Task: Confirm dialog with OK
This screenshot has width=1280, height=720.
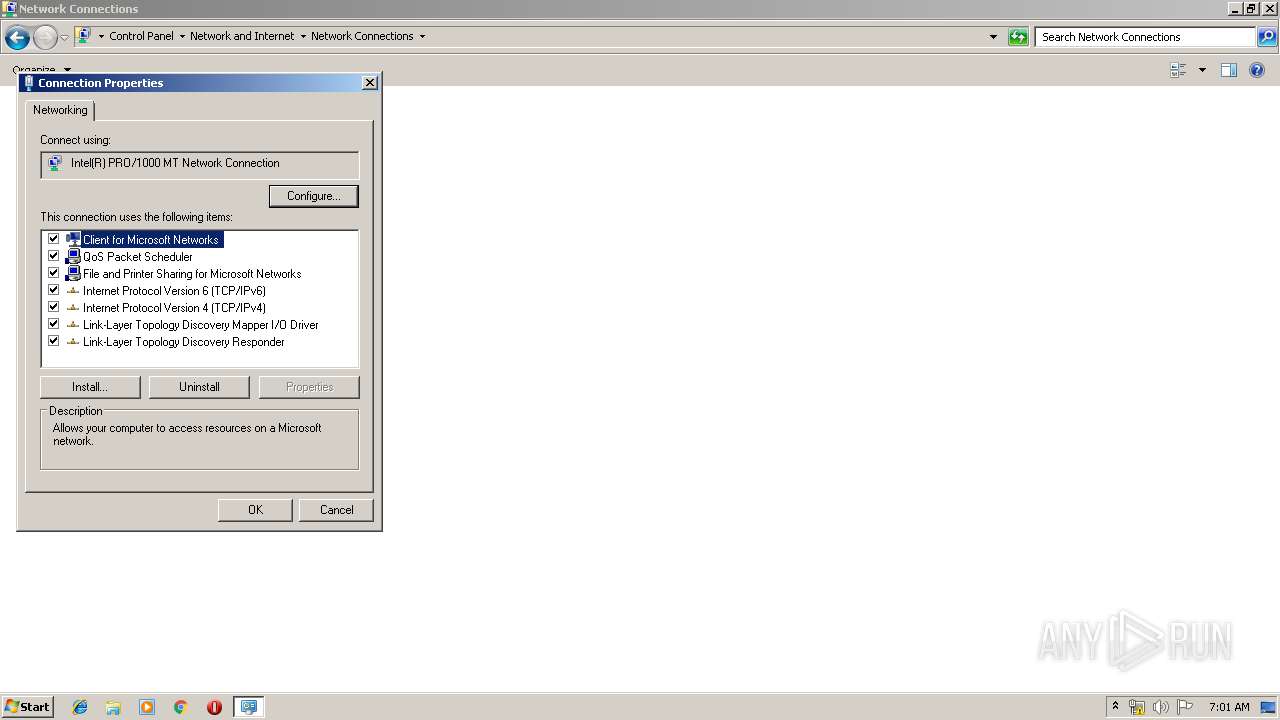Action: [x=255, y=510]
